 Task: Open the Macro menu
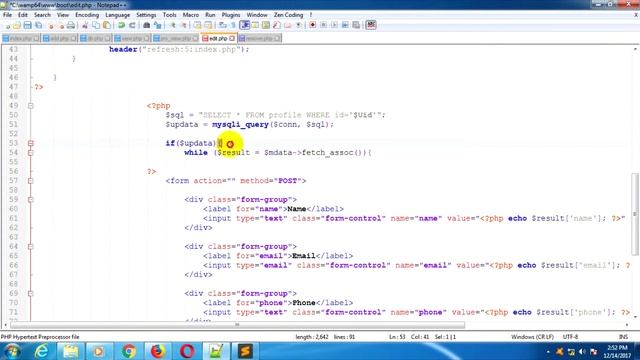191,15
